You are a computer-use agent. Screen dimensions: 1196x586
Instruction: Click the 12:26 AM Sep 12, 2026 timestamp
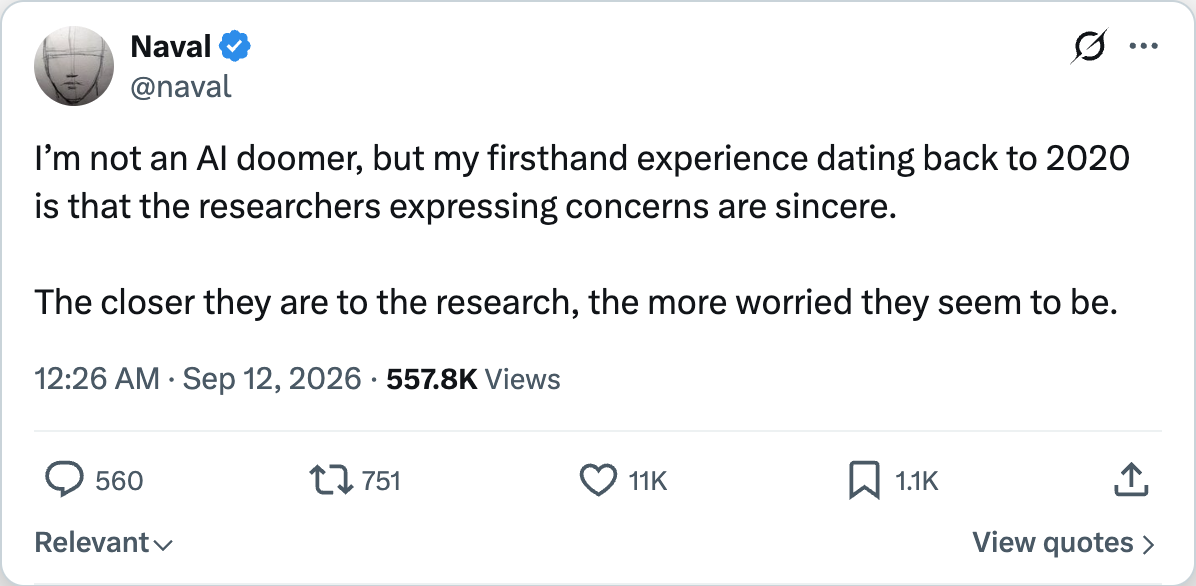click(x=198, y=379)
